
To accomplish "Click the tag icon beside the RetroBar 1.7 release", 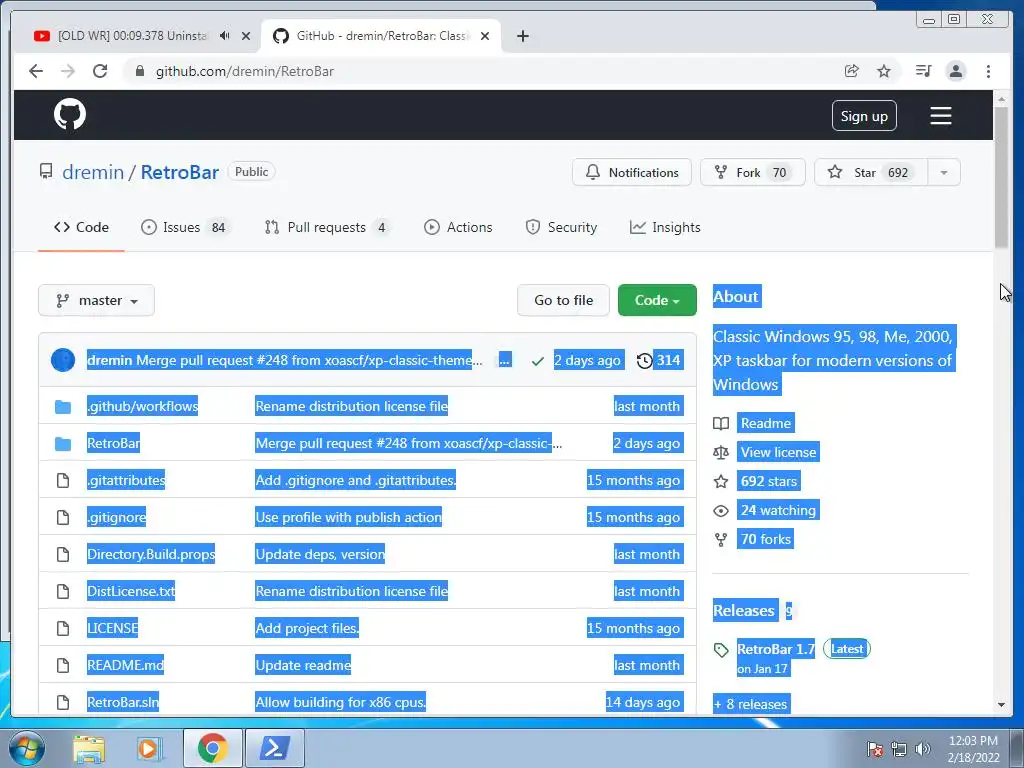I will [x=721, y=650].
